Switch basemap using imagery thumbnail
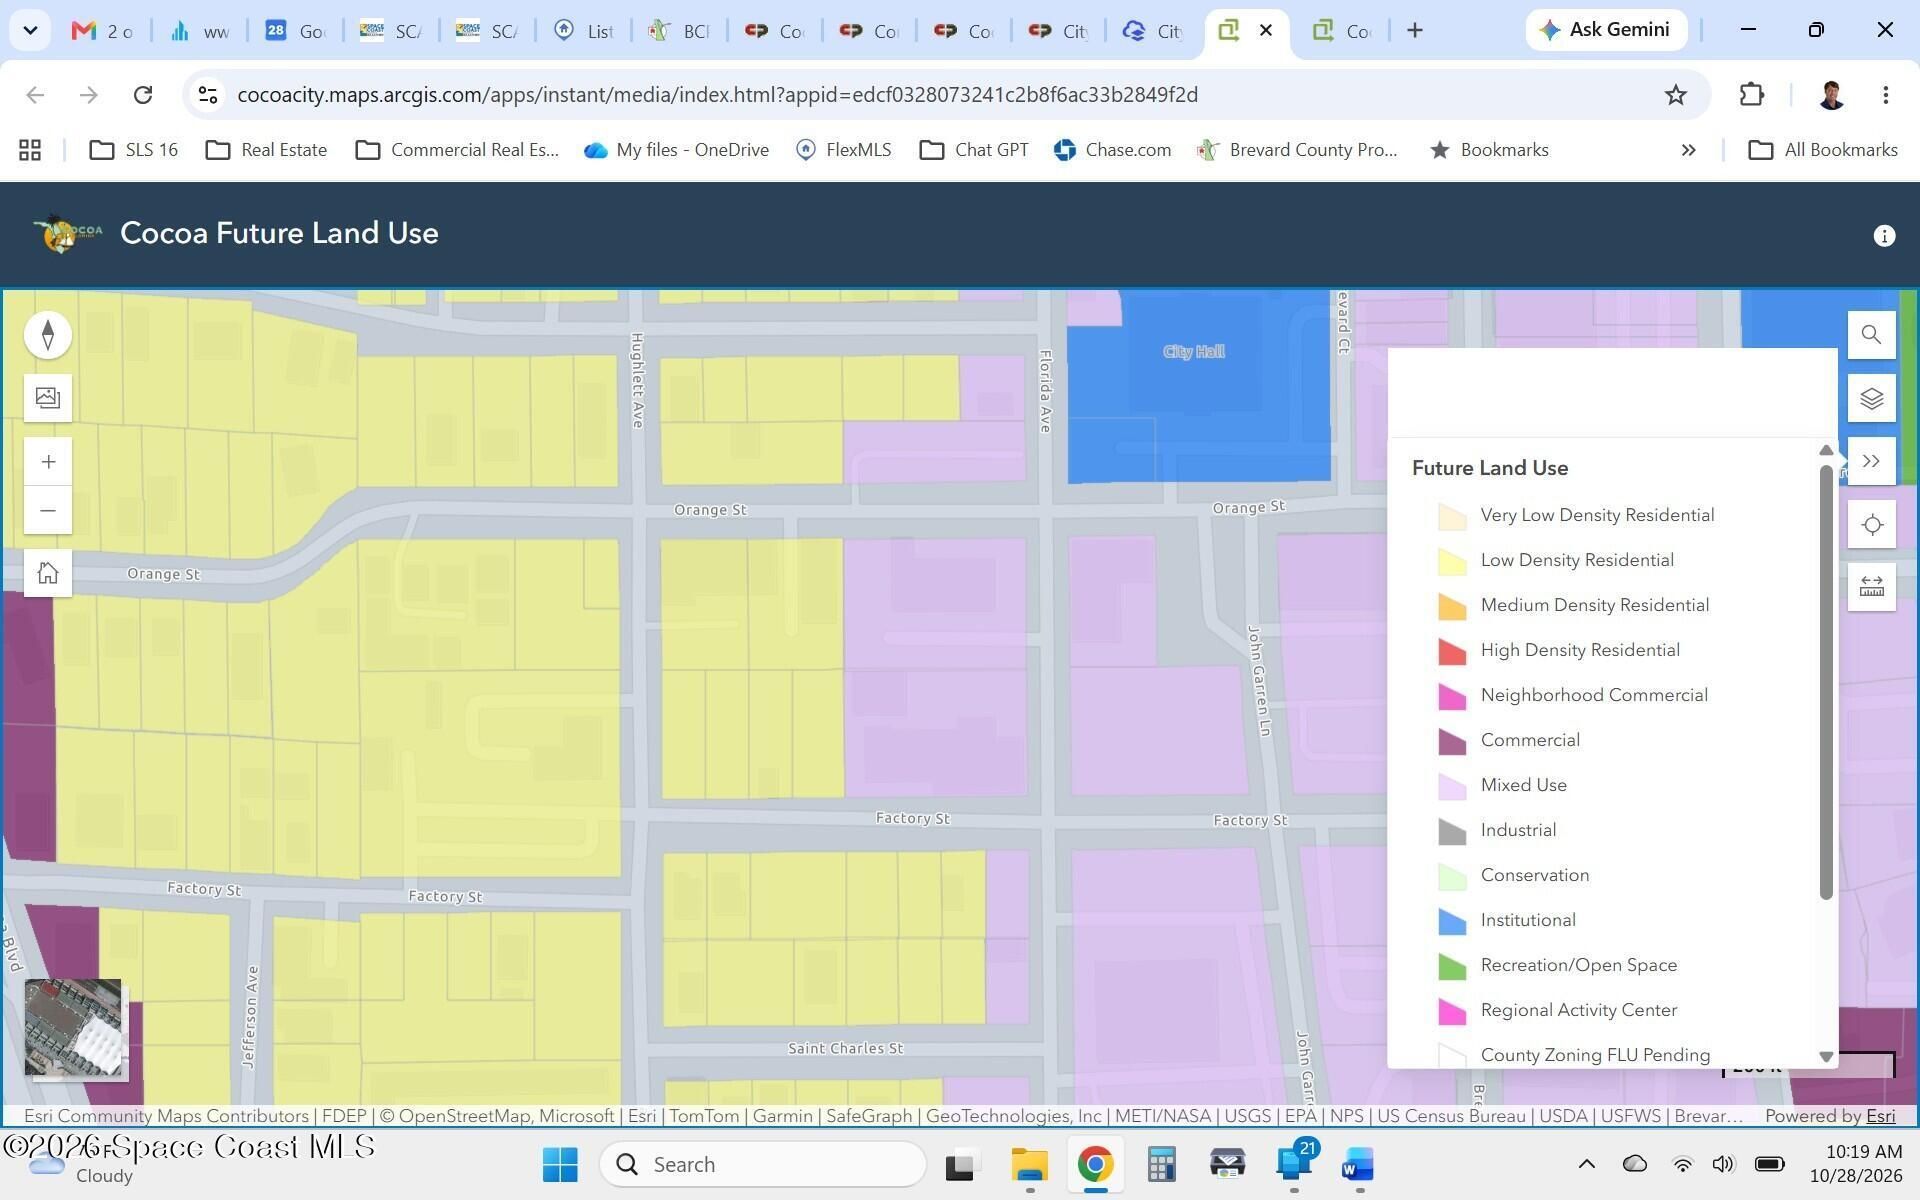The image size is (1920, 1200). [x=73, y=1028]
